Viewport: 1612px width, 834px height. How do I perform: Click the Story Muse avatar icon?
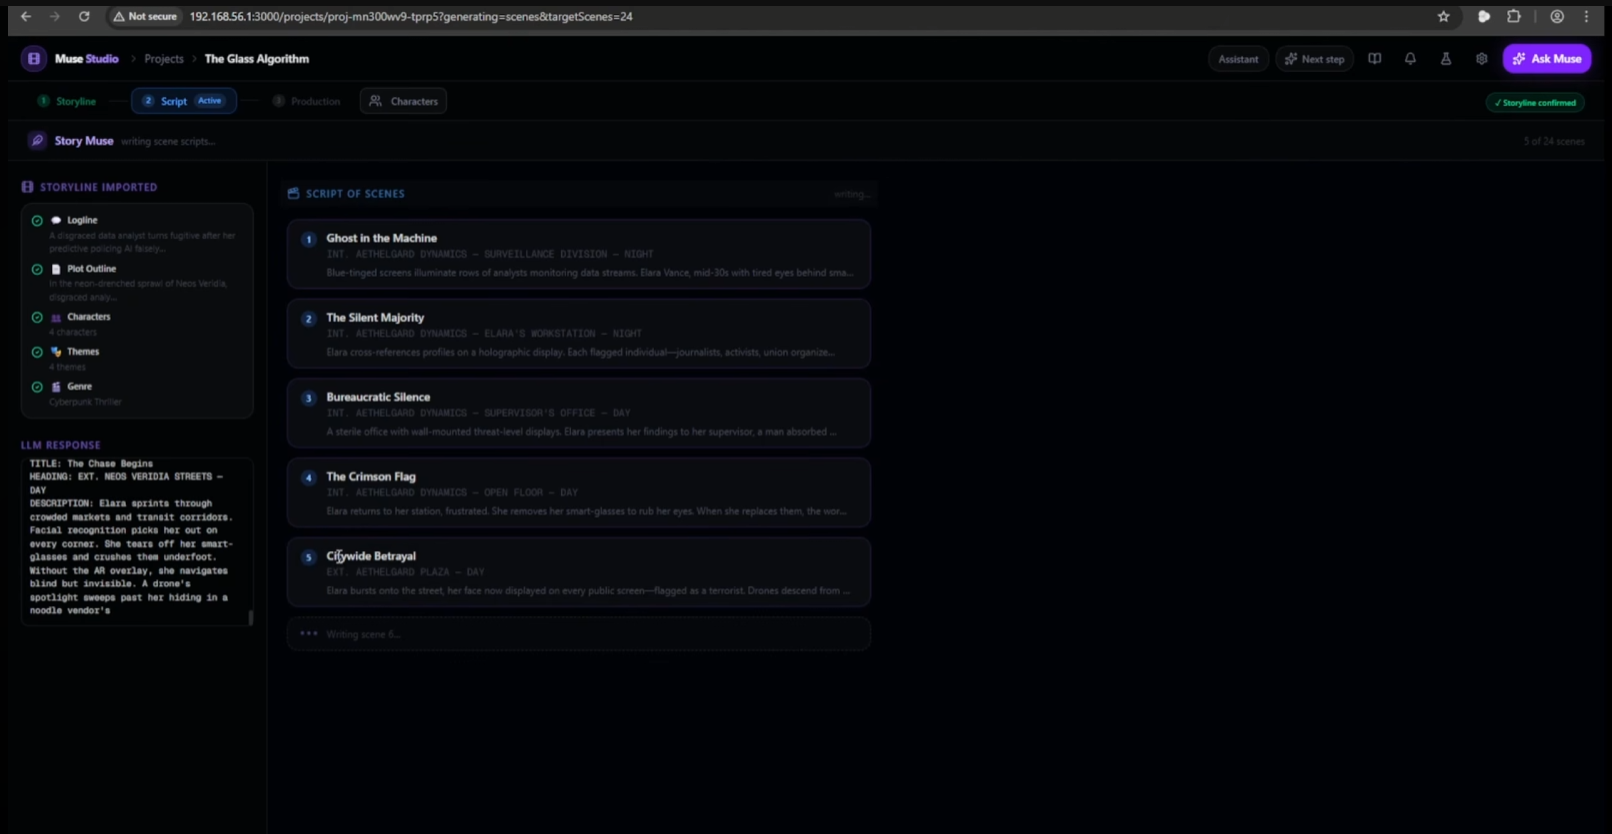click(x=37, y=141)
